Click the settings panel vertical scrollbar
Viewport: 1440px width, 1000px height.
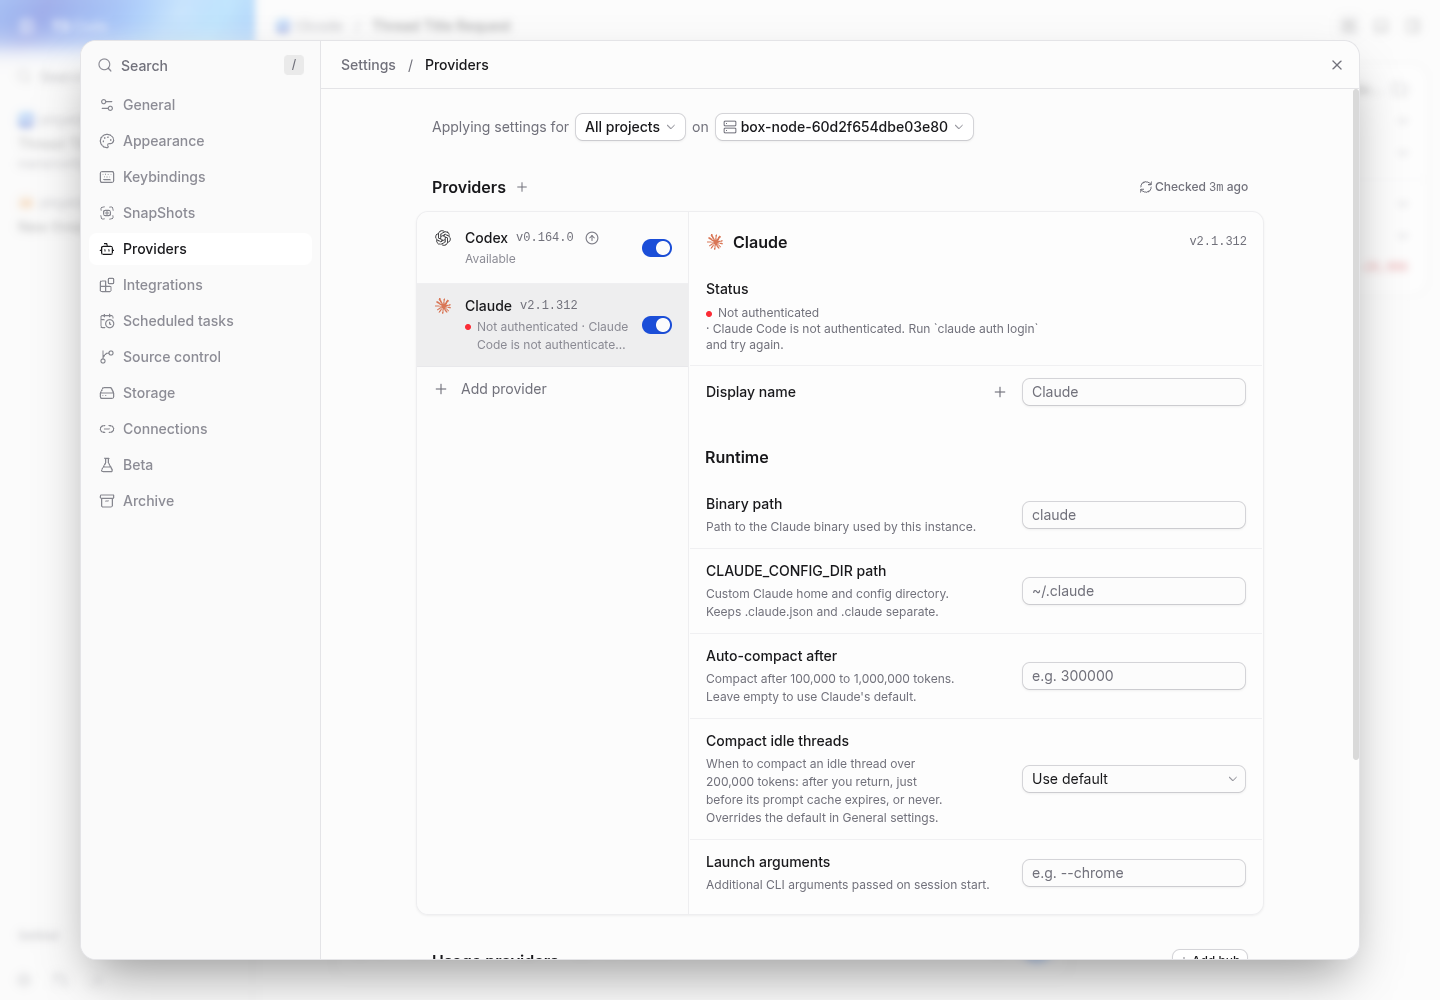pyautogui.click(x=1355, y=425)
